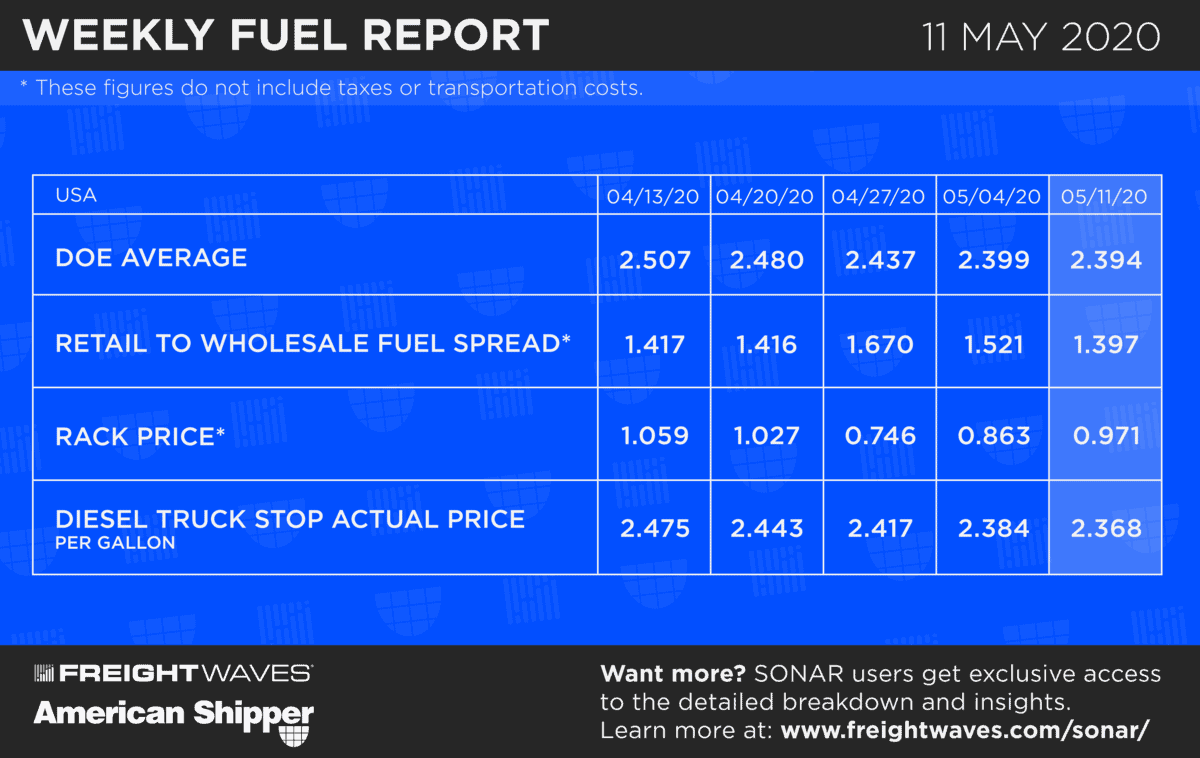The width and height of the screenshot is (1200, 758).
Task: Click the taxes and transportation footnote text
Action: click(x=331, y=88)
